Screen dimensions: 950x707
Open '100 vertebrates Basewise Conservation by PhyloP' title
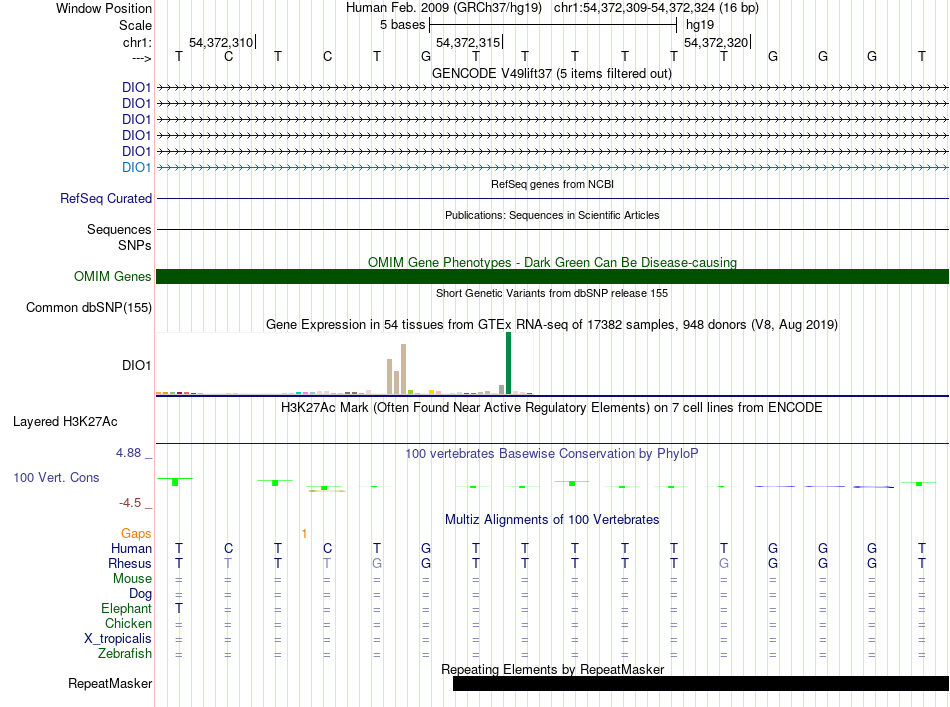click(x=552, y=453)
